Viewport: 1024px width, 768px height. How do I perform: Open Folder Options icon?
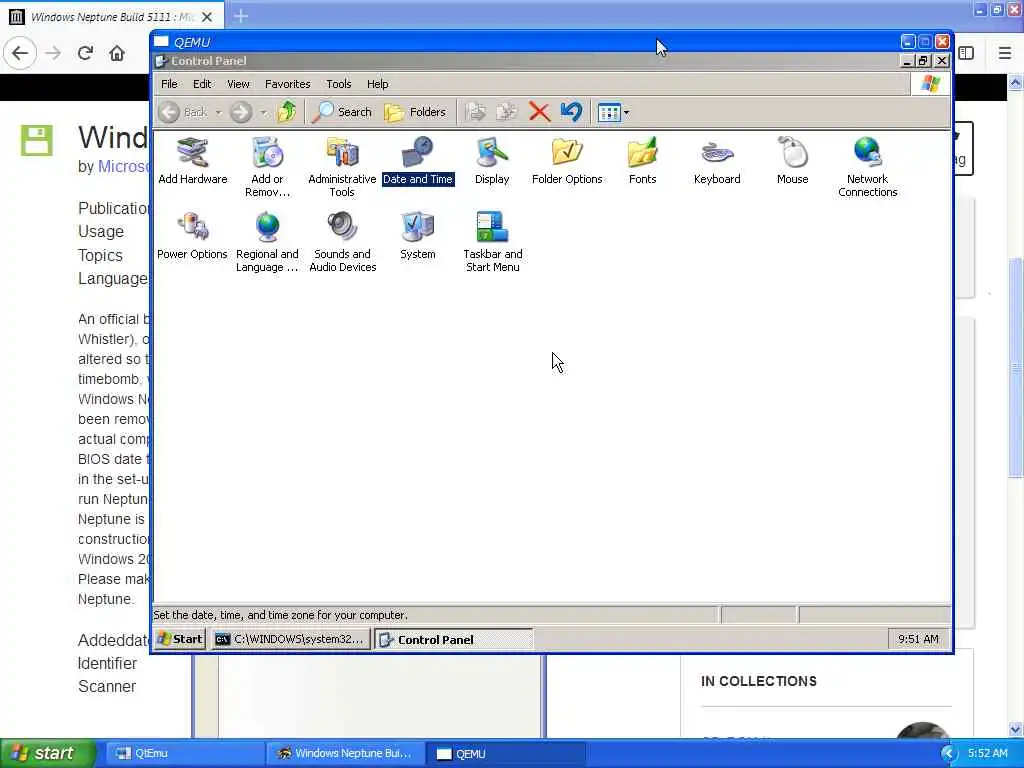pyautogui.click(x=567, y=161)
